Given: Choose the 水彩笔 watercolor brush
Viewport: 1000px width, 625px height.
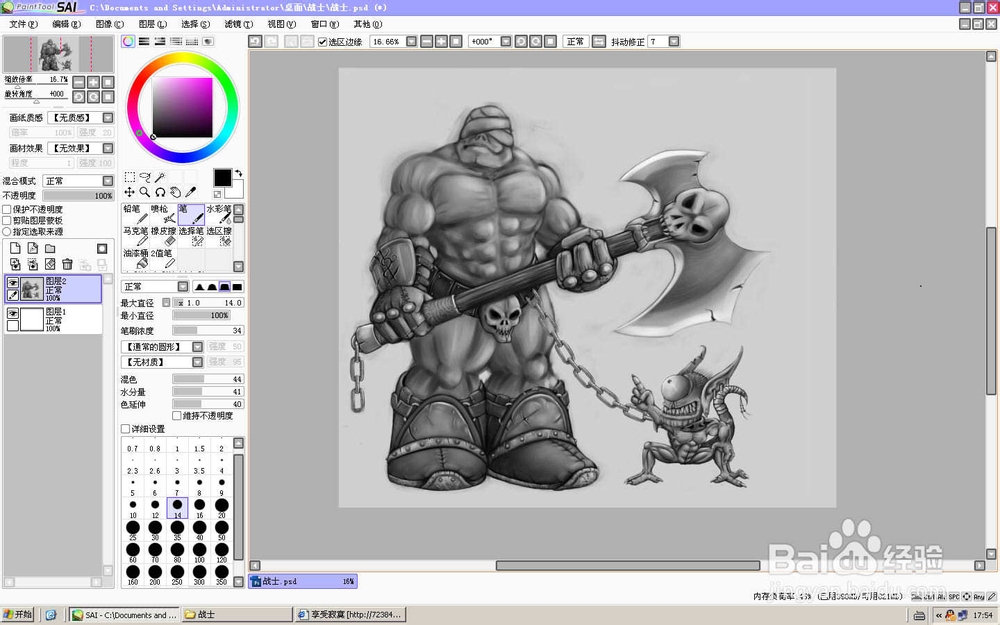Looking at the screenshot, I should click(x=219, y=214).
